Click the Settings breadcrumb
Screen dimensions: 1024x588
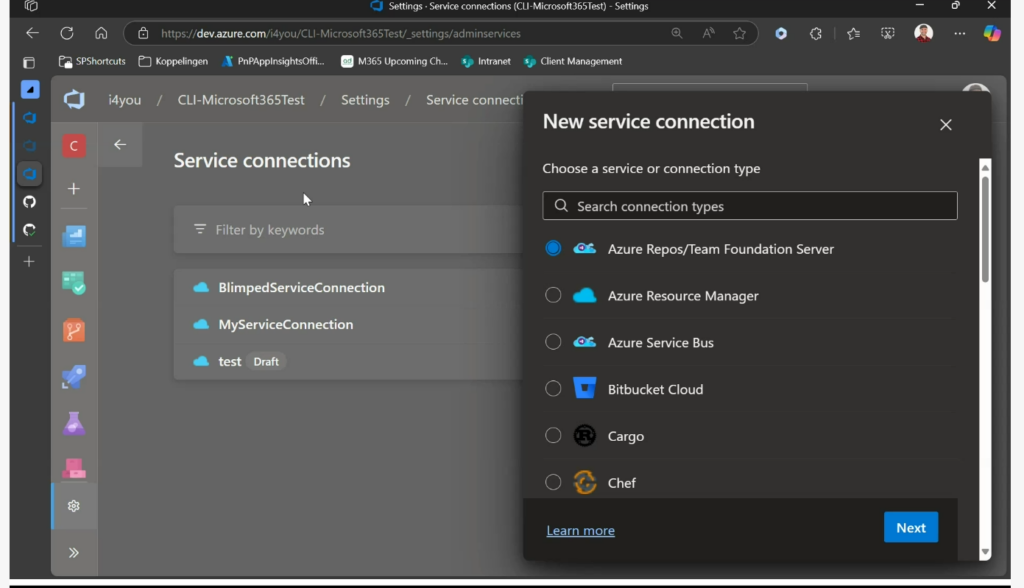click(365, 100)
